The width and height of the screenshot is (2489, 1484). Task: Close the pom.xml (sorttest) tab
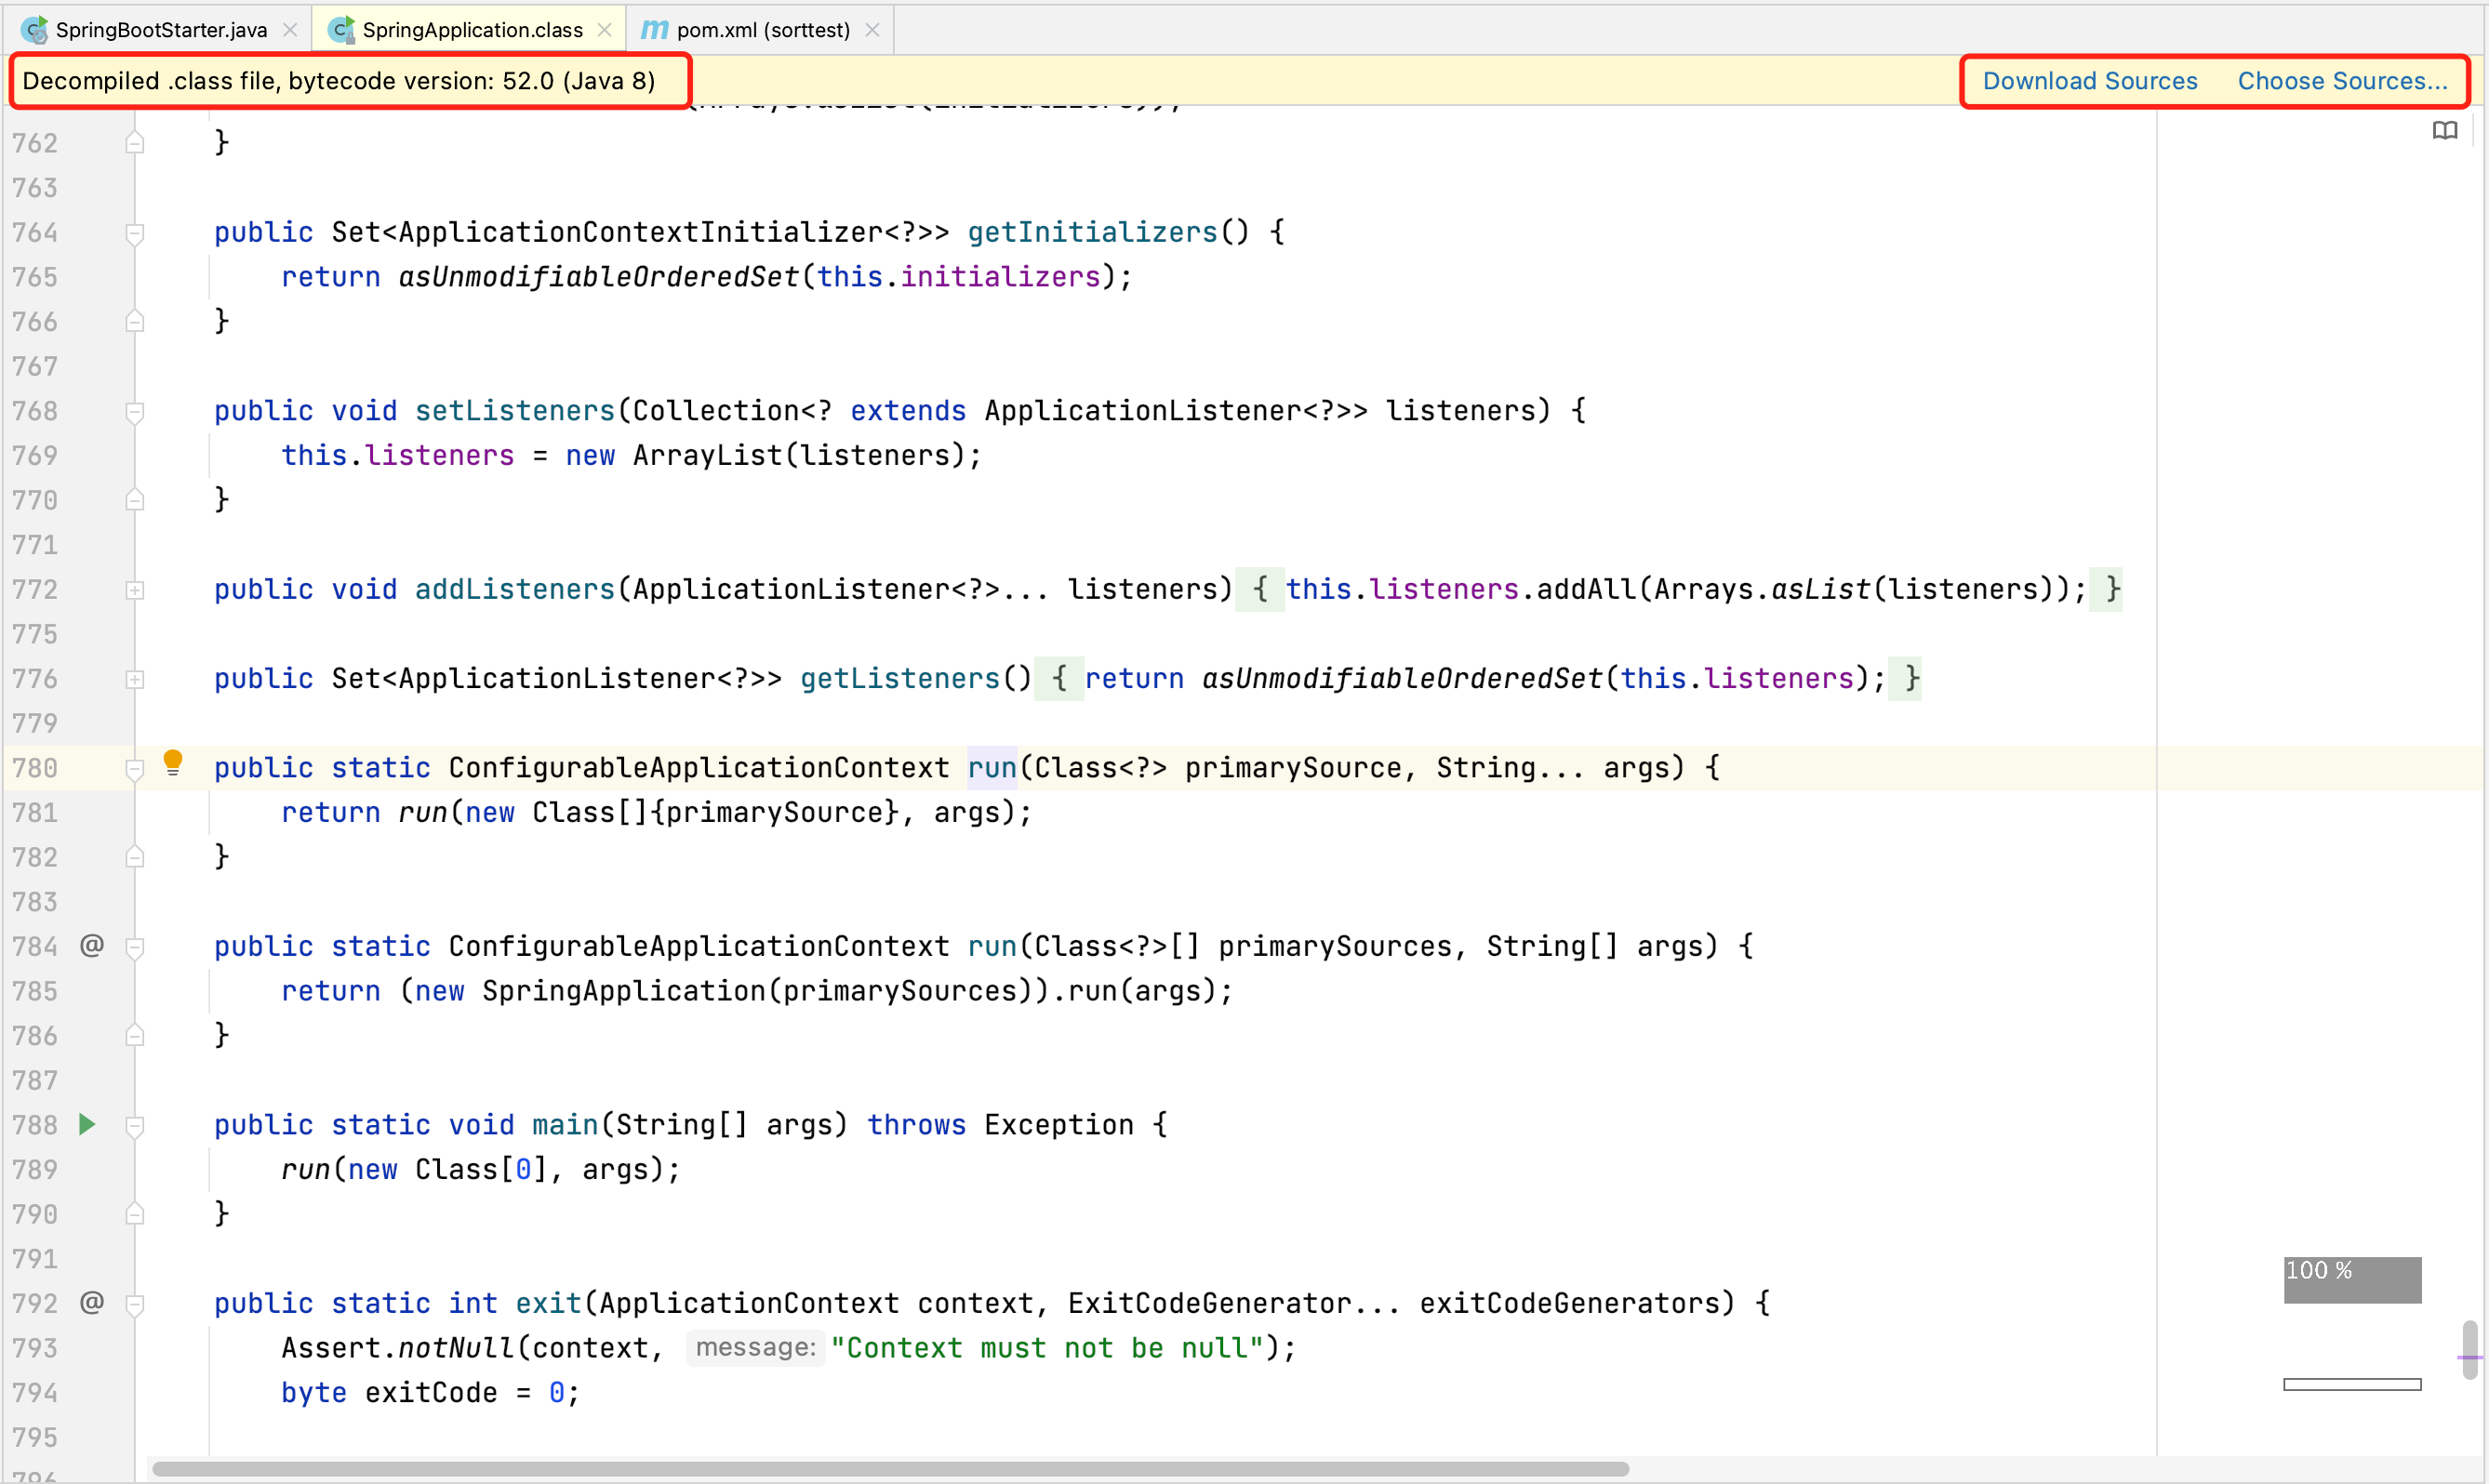pyautogui.click(x=872, y=30)
